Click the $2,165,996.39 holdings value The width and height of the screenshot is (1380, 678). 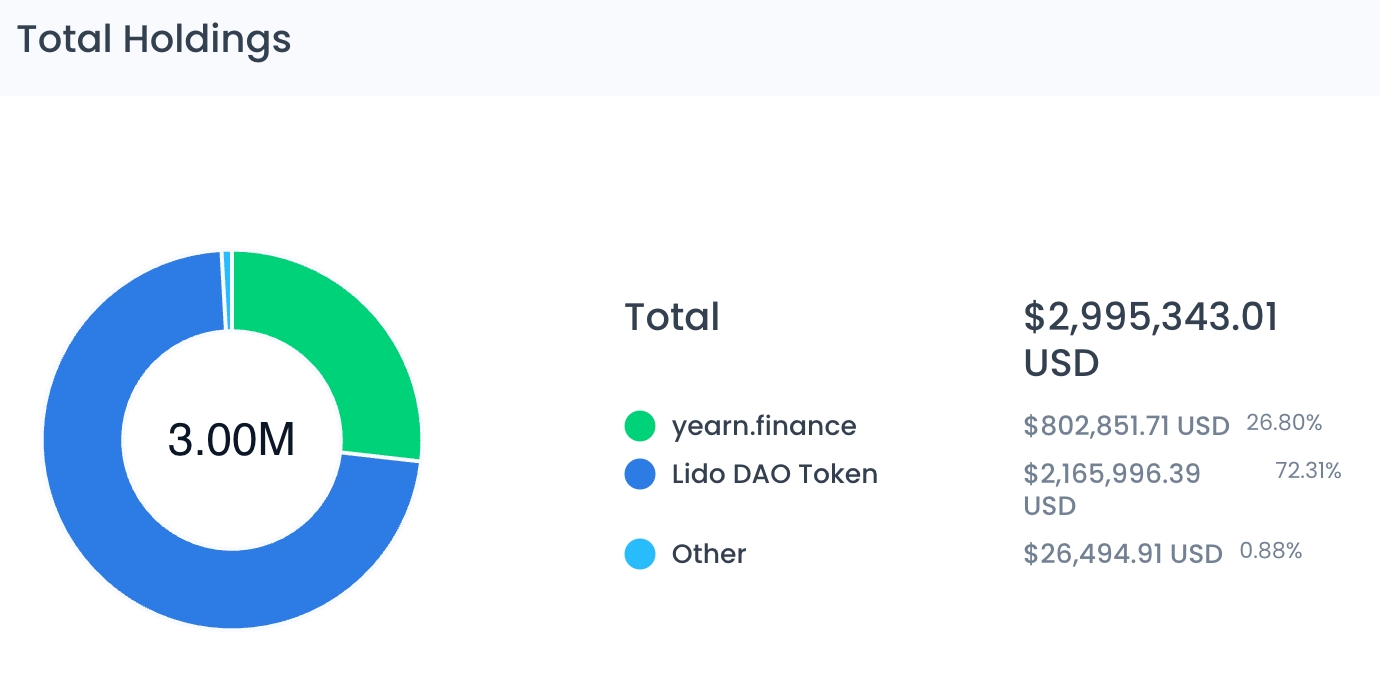(1112, 474)
